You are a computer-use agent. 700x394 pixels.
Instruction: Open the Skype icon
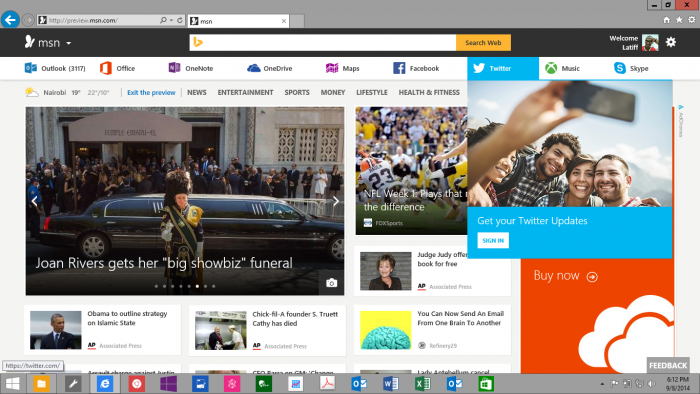coord(620,68)
